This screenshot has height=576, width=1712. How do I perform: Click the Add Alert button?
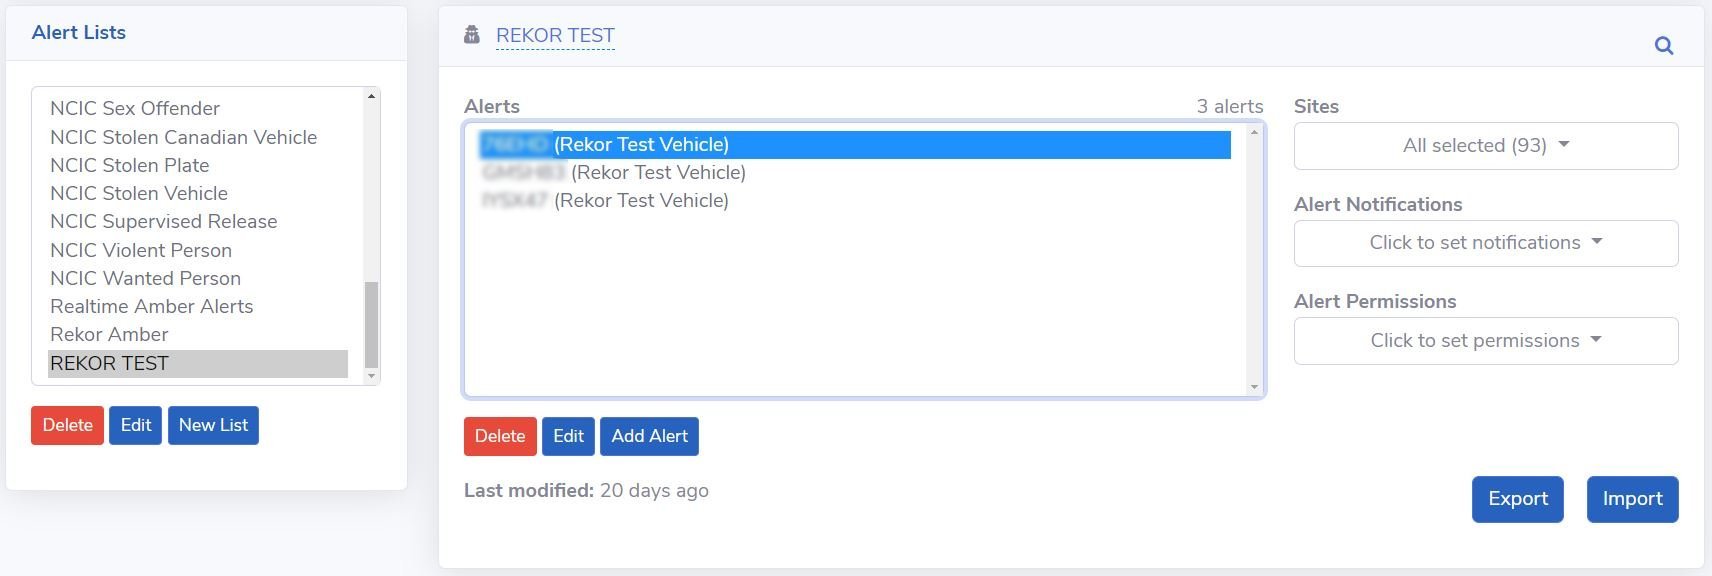click(650, 436)
